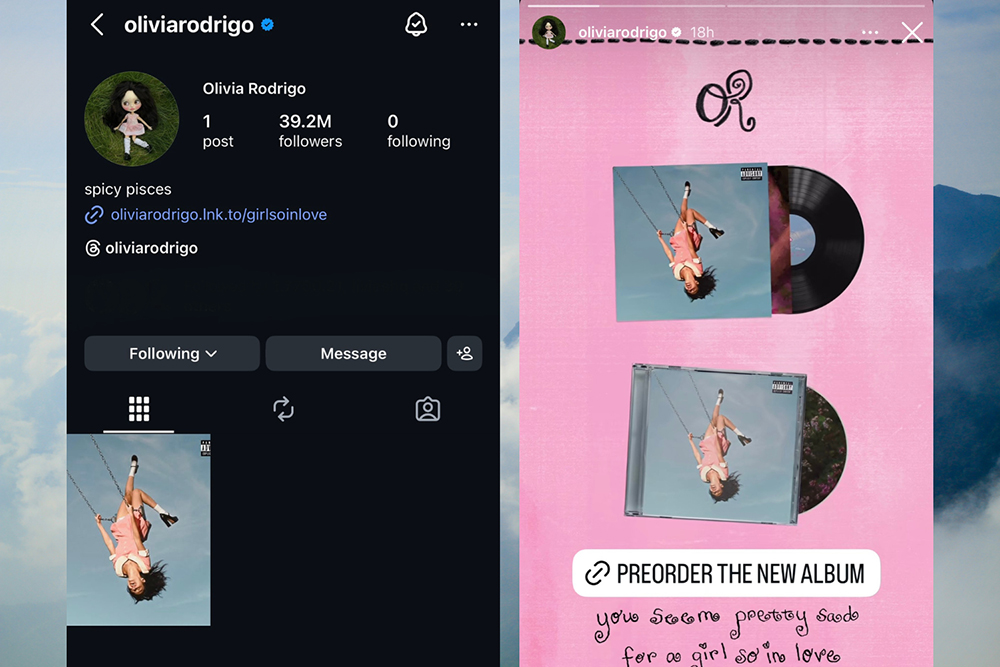This screenshot has width=1000, height=667.
Task: Click the doll profile picture
Action: tap(132, 119)
